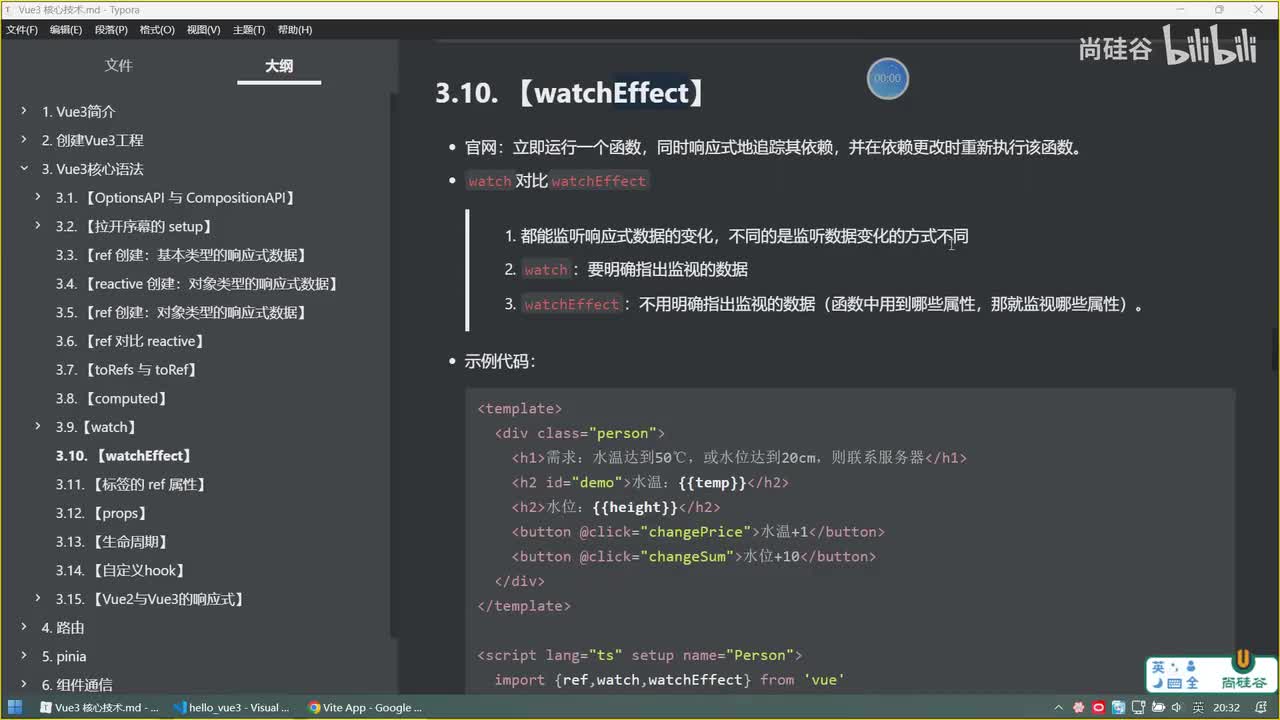
Task: Jump to outline item '2. 创建Vue3工程'
Action: pyautogui.click(x=93, y=140)
